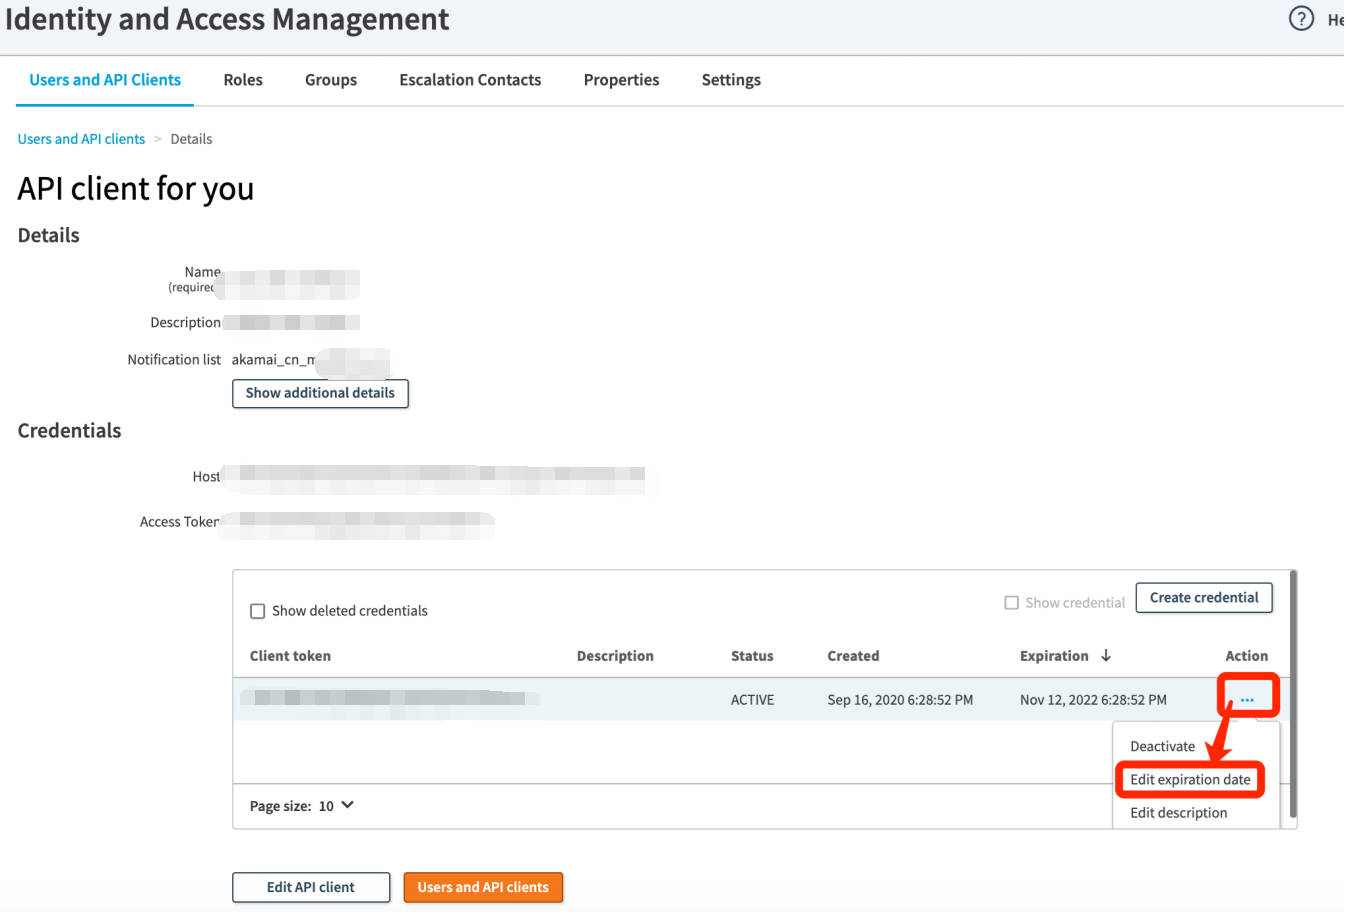Click the Show additional details button
Viewport: 1346px width, 918px height.
point(320,393)
